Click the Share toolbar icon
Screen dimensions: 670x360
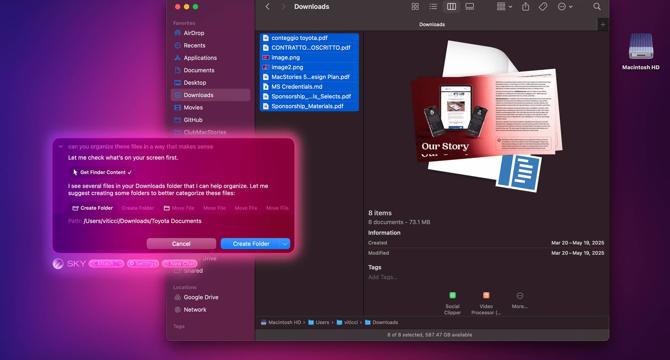click(526, 6)
